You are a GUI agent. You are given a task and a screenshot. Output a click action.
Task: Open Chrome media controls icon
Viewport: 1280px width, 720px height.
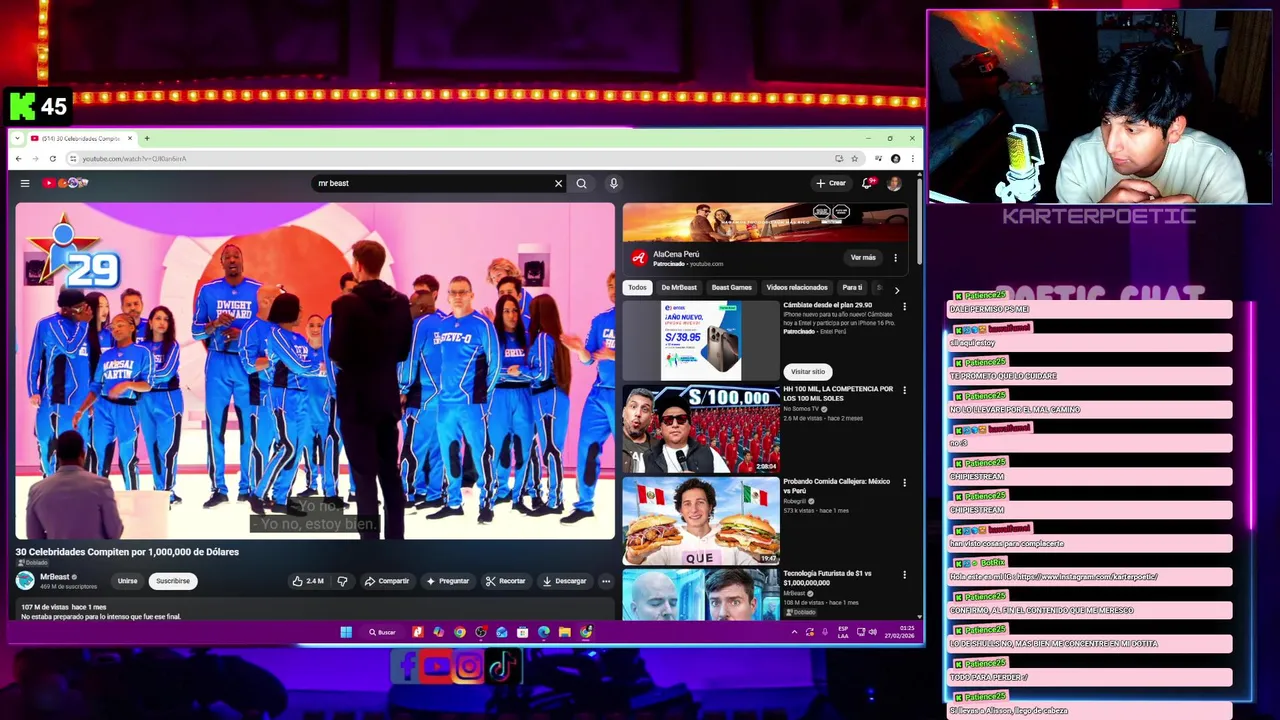[878, 158]
